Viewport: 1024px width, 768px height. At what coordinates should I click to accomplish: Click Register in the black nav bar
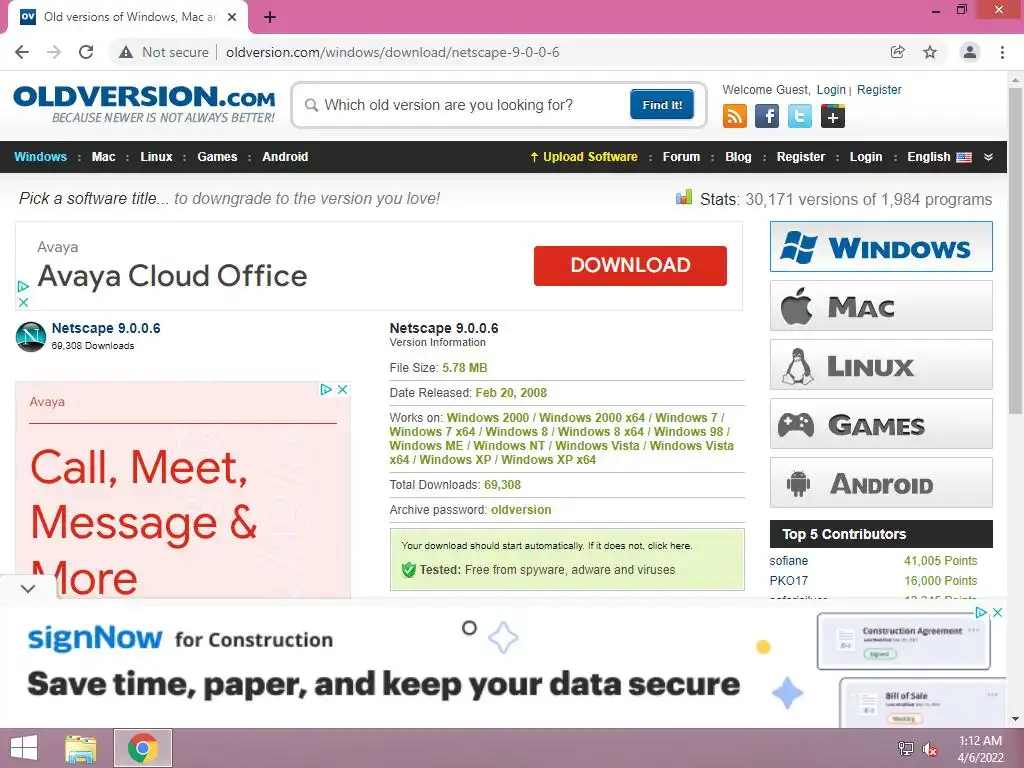click(x=801, y=157)
